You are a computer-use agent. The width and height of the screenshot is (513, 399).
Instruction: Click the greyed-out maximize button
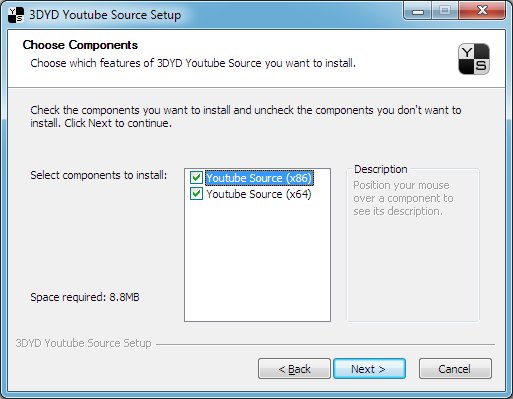pyautogui.click(x=445, y=11)
